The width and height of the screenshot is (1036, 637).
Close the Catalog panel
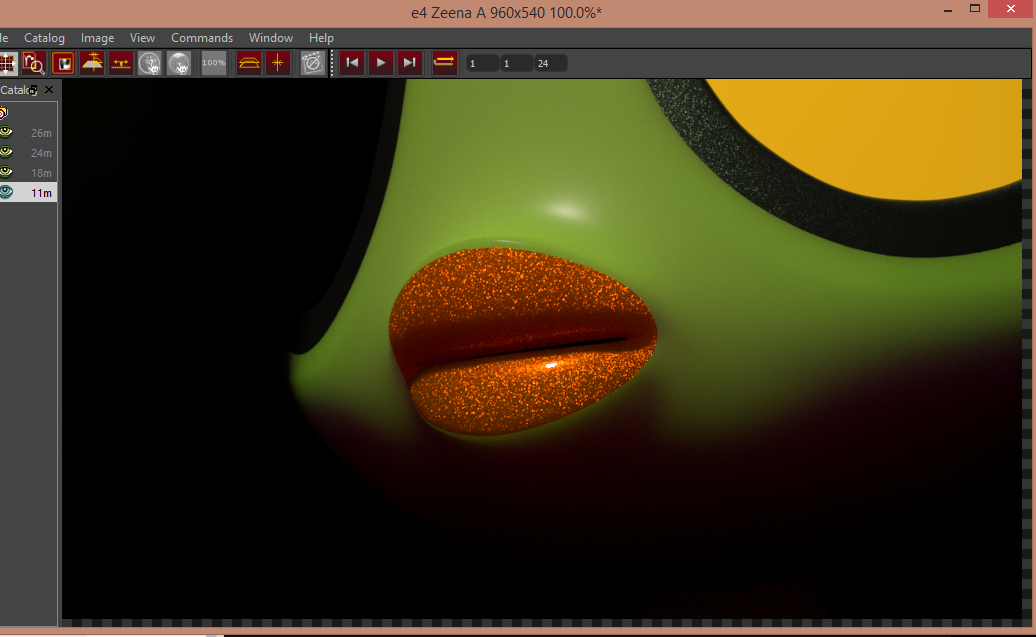[49, 89]
